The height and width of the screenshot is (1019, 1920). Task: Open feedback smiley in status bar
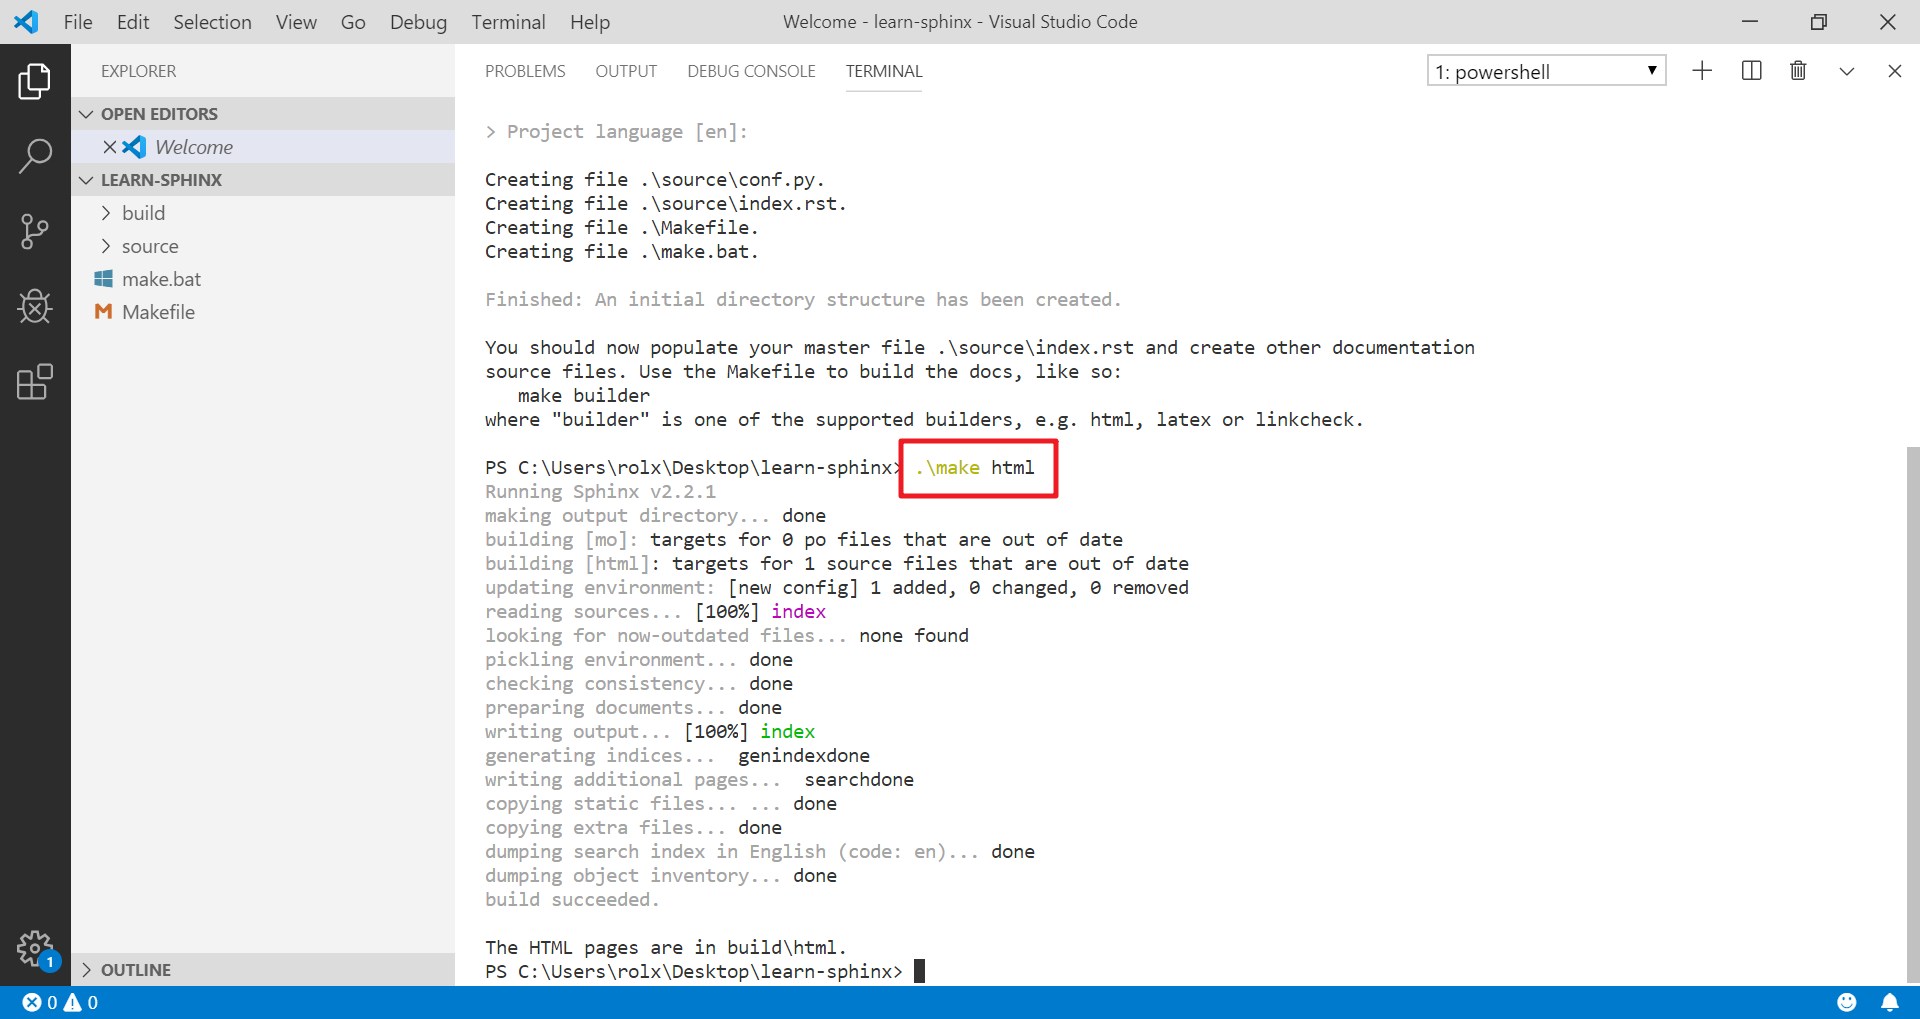[x=1847, y=1002]
